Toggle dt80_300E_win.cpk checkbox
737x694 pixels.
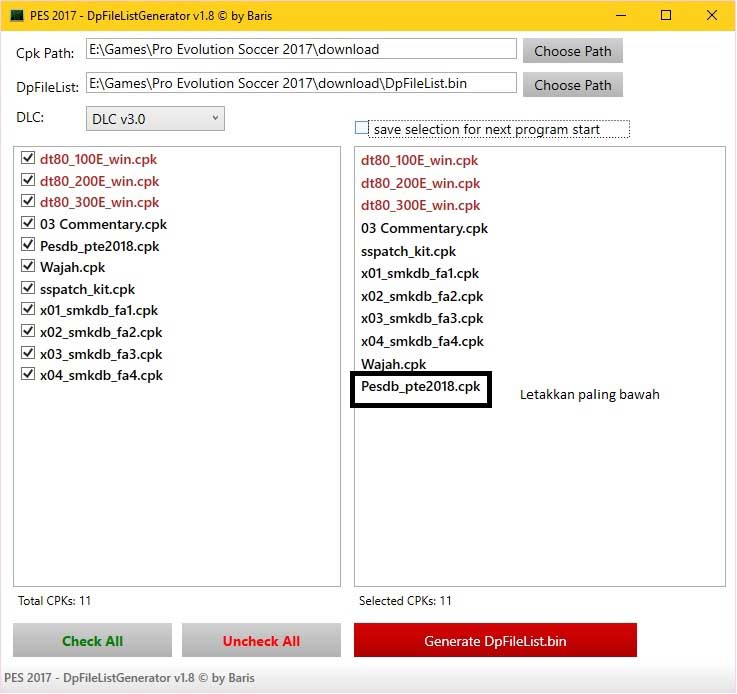28,201
